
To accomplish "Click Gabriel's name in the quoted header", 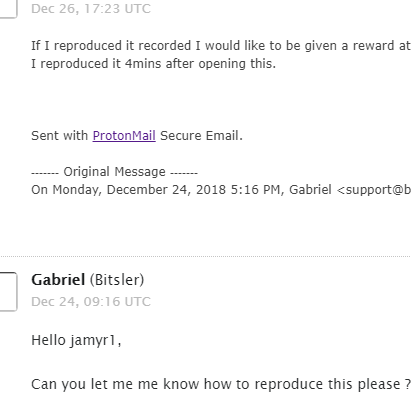I will click(310, 190).
